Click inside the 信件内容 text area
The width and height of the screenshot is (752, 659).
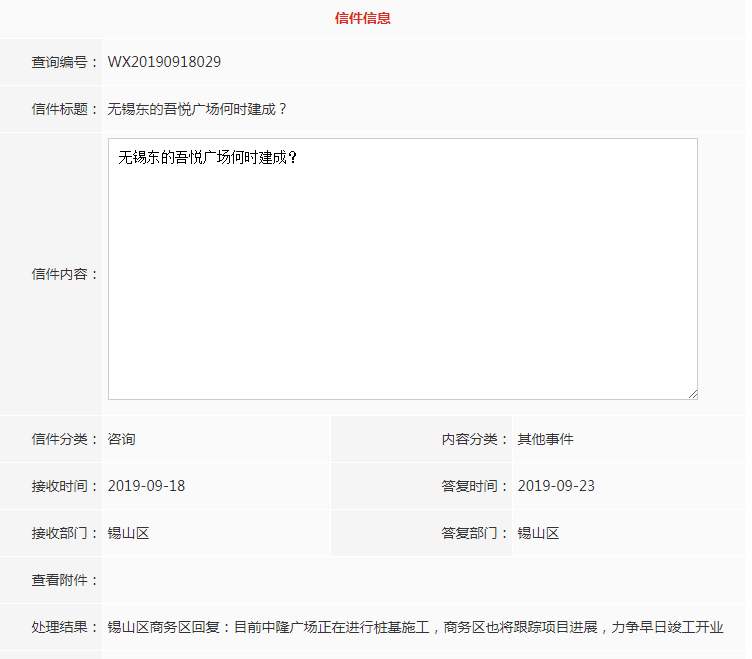point(402,270)
